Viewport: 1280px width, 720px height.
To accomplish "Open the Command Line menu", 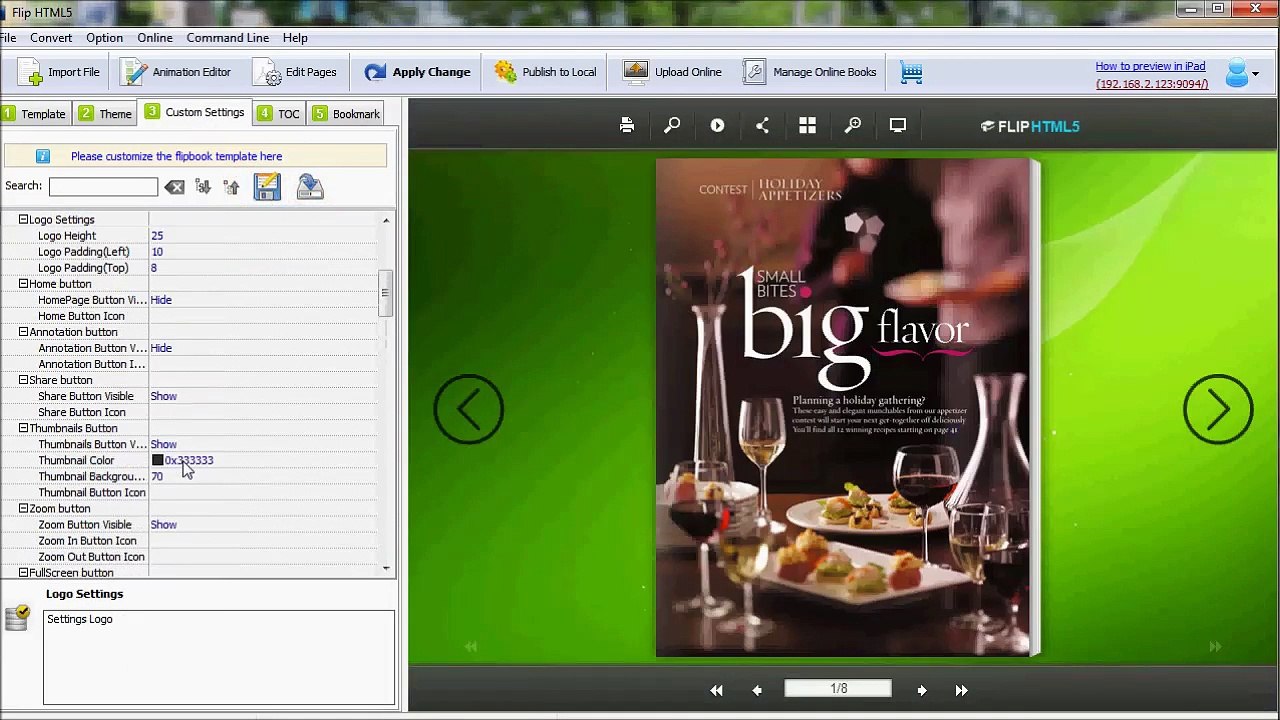I will (x=228, y=38).
